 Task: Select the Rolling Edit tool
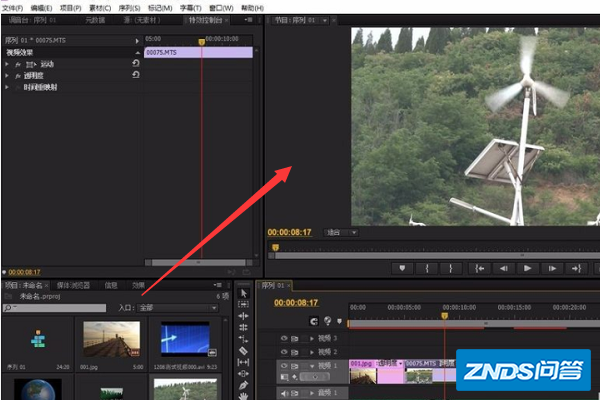[243, 327]
